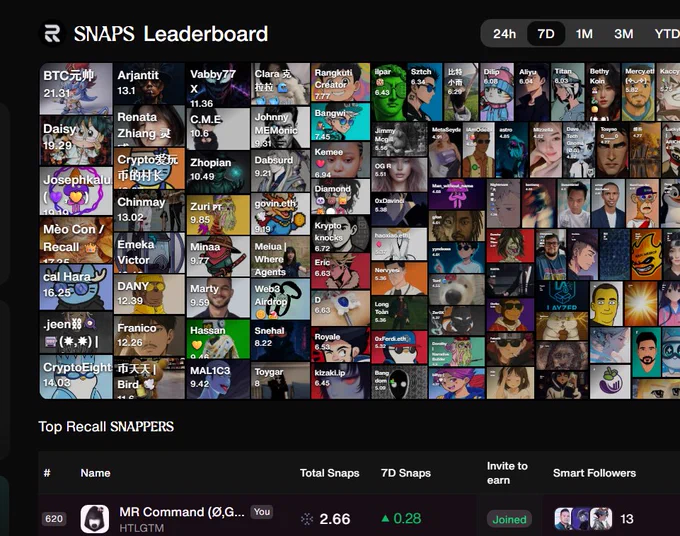Open the Mèo Con / Recall tile

(76, 239)
